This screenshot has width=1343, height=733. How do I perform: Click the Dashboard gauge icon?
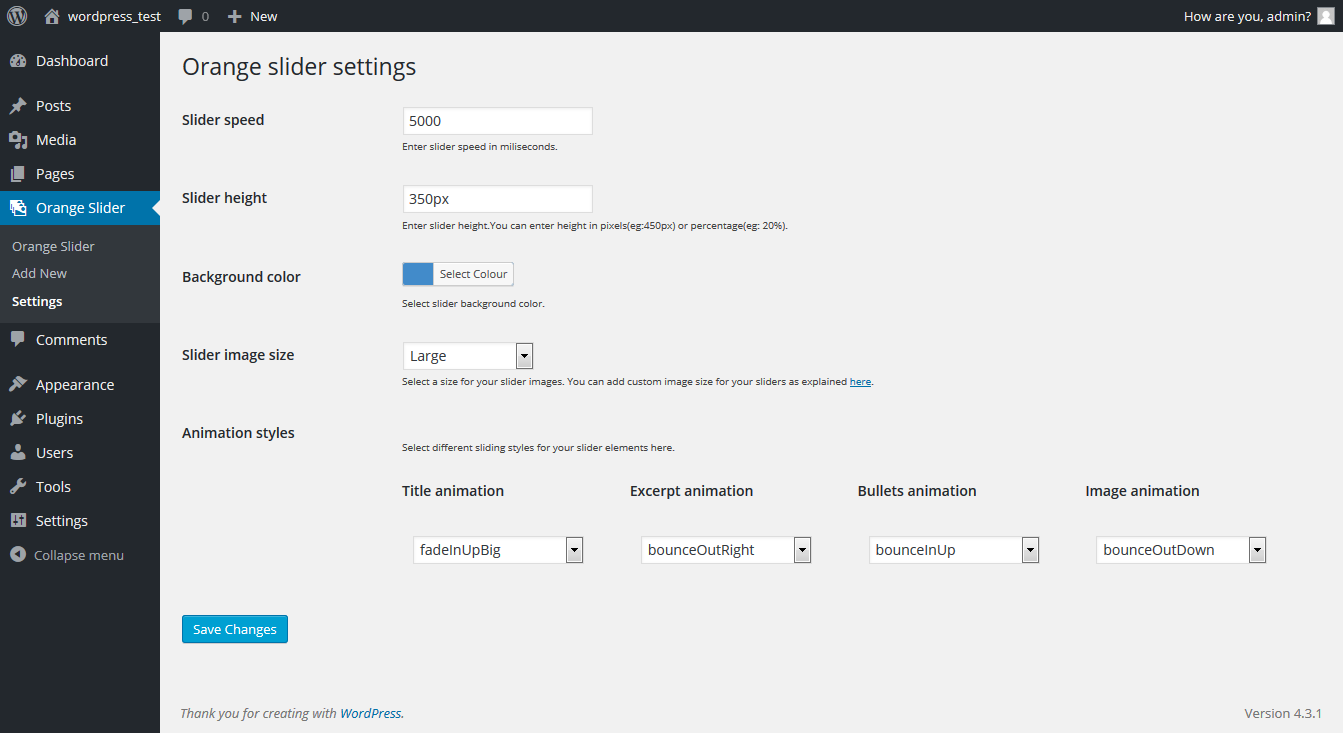tap(18, 61)
